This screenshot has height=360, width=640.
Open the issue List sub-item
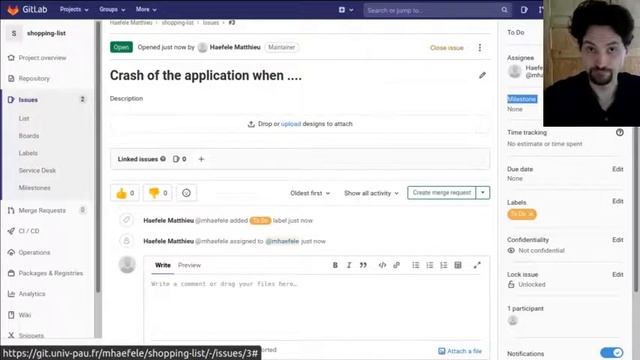click(x=24, y=118)
